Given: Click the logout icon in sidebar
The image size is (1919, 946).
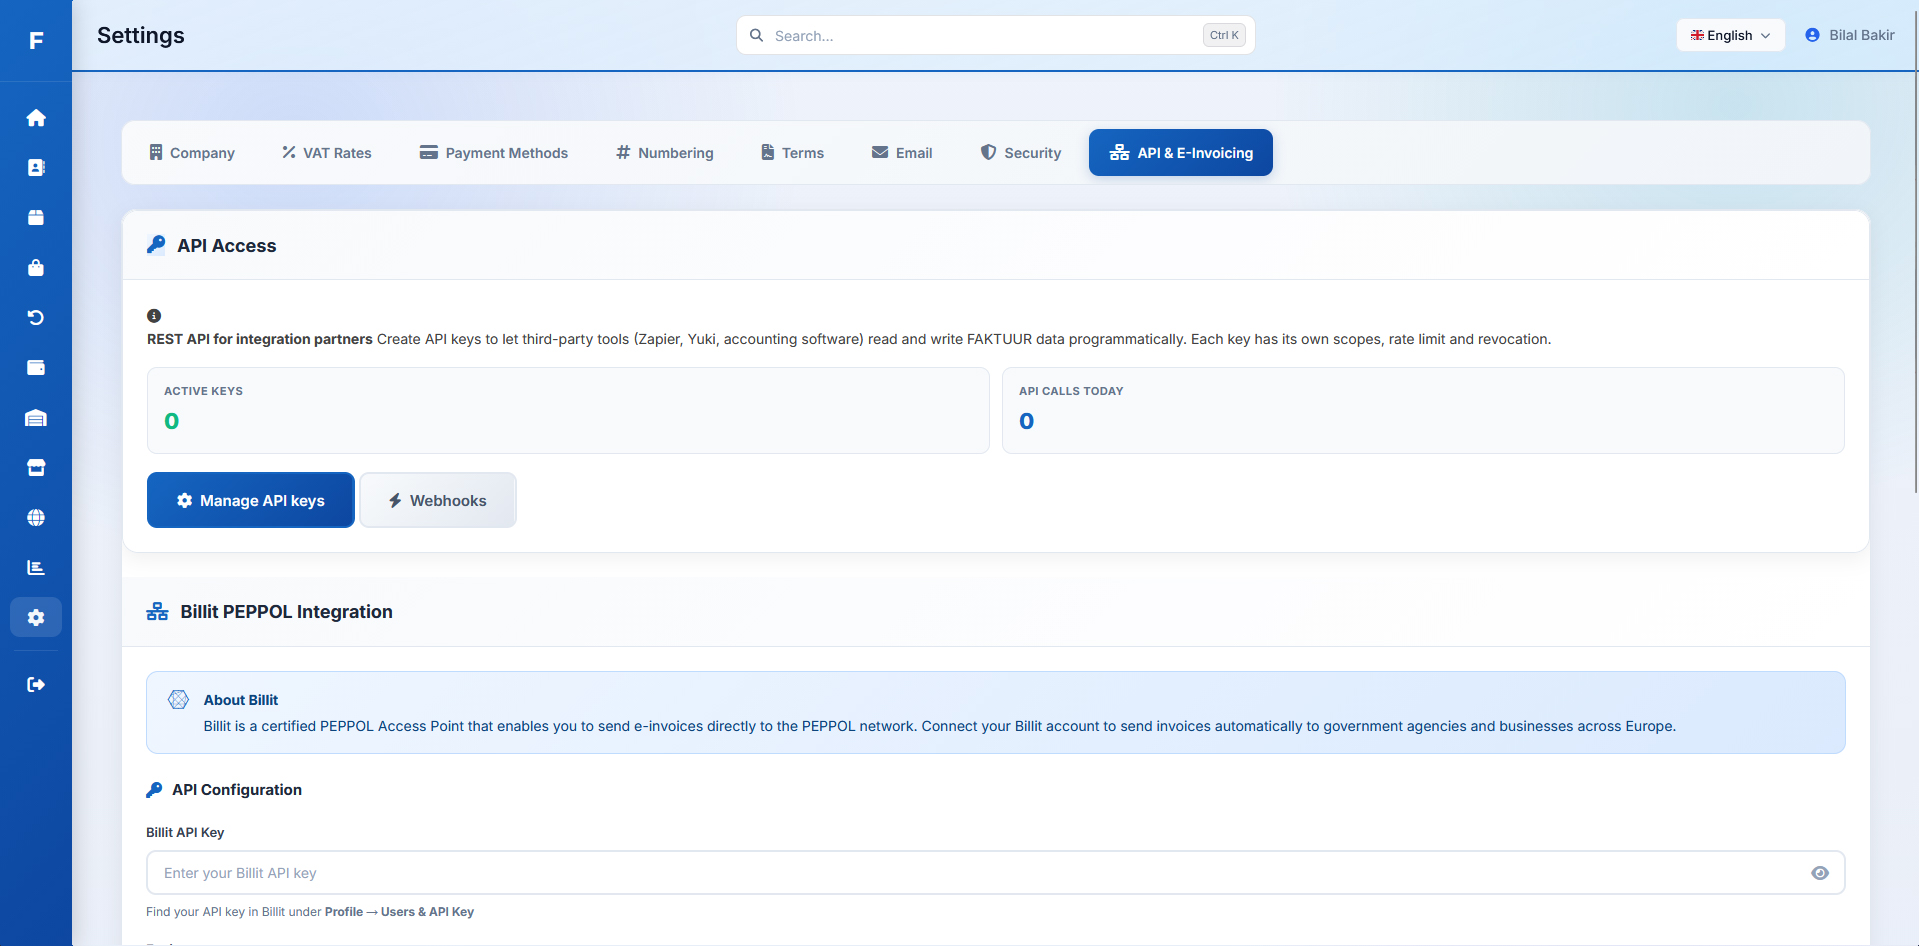Looking at the screenshot, I should tap(36, 685).
